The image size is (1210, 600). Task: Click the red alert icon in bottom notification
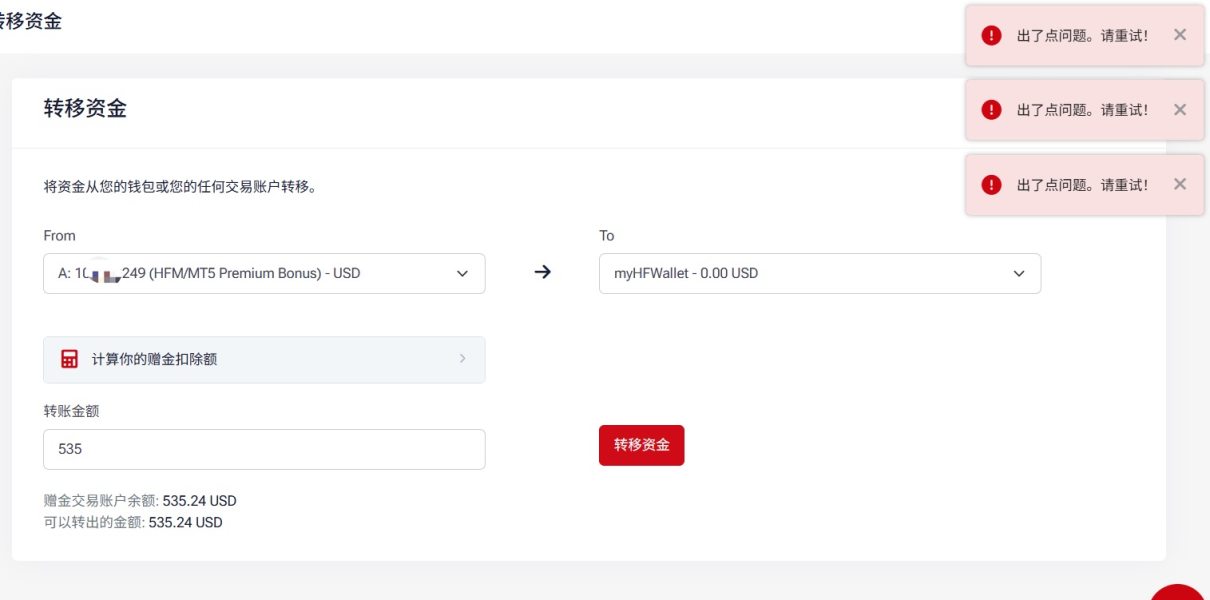click(x=991, y=184)
